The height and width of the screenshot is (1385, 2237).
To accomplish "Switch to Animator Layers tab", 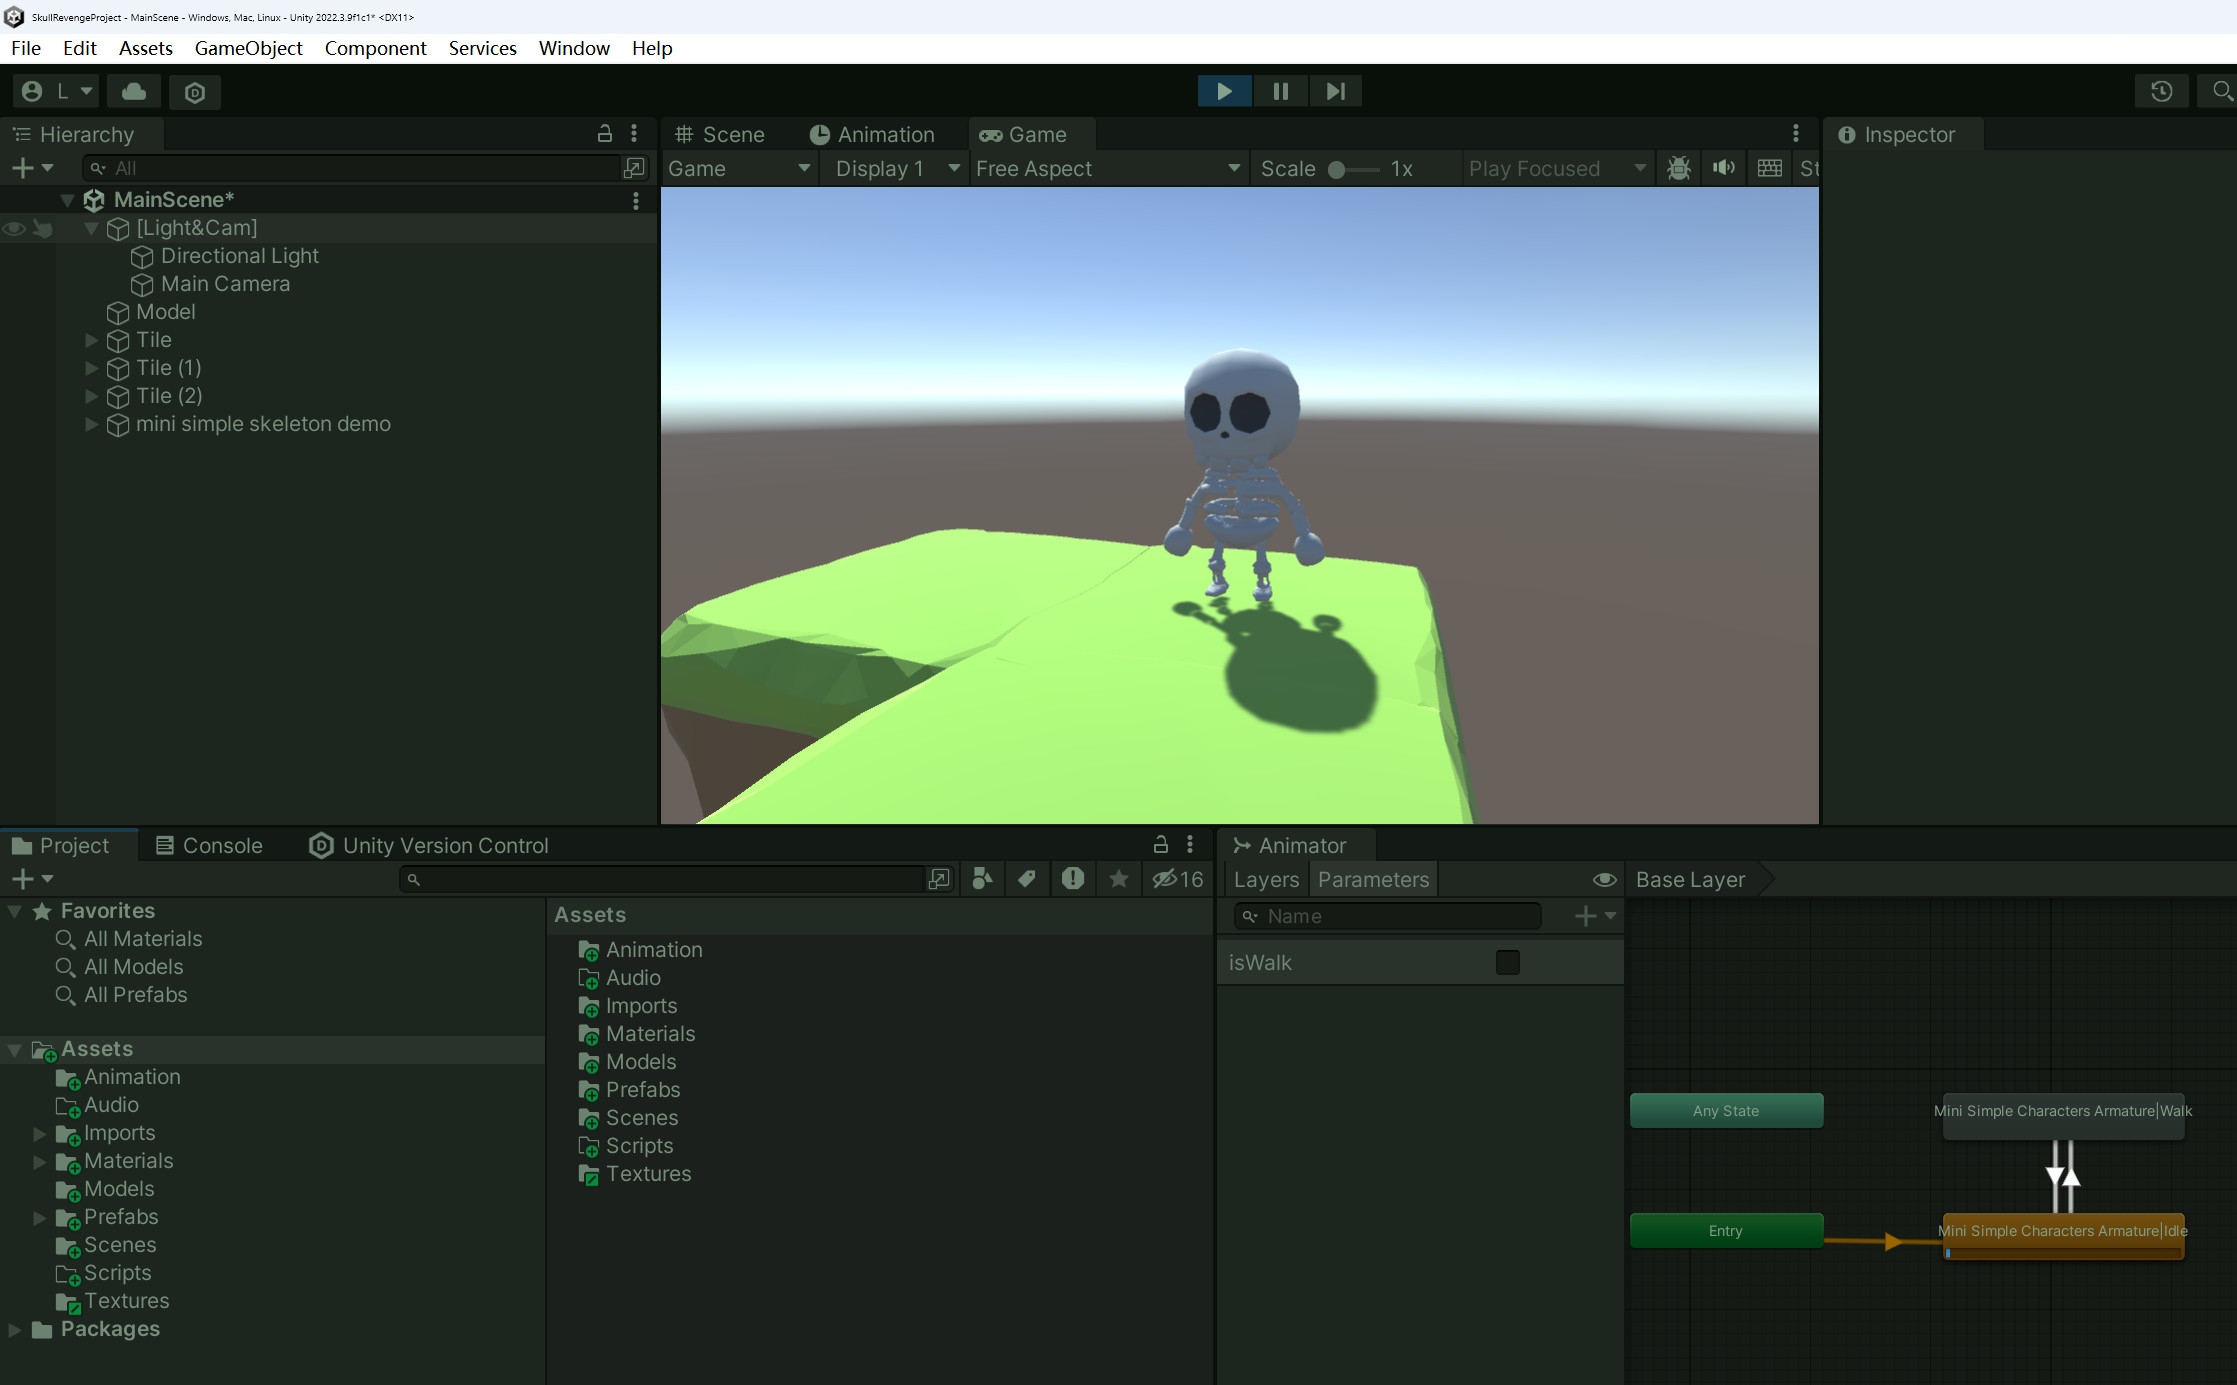I will [x=1266, y=880].
